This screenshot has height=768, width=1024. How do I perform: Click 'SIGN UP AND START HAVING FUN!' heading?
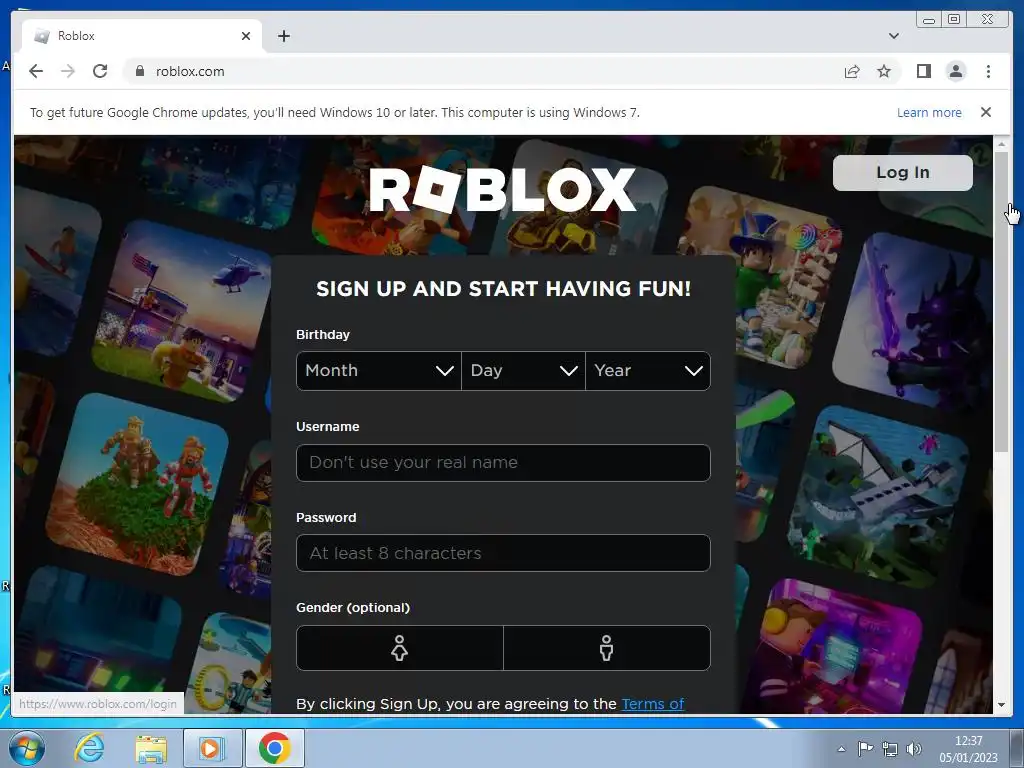tap(503, 289)
